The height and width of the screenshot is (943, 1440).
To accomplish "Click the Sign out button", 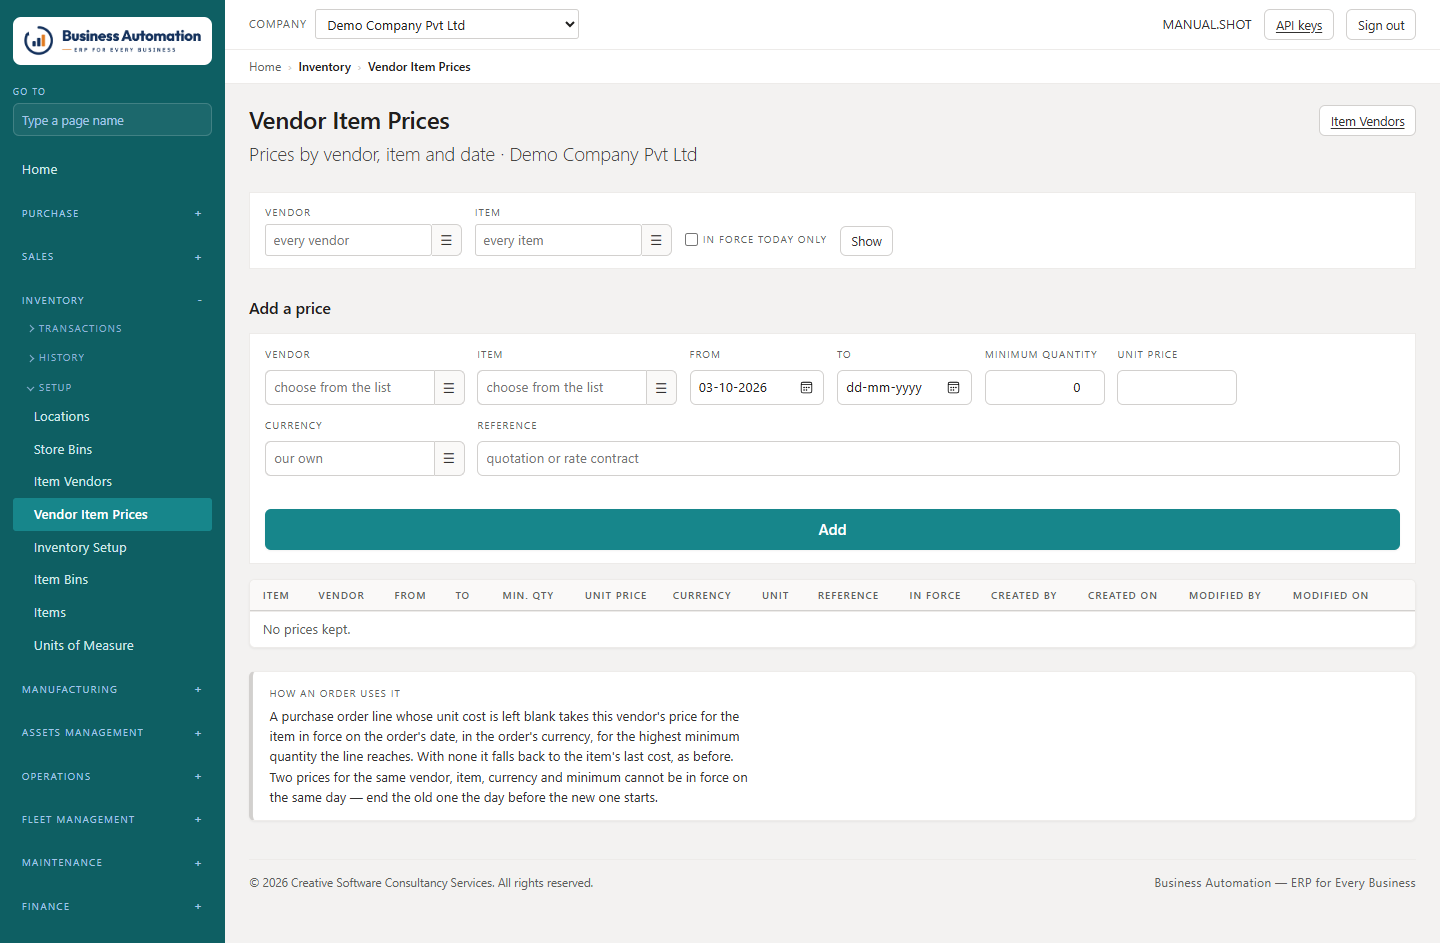I will coord(1381,25).
